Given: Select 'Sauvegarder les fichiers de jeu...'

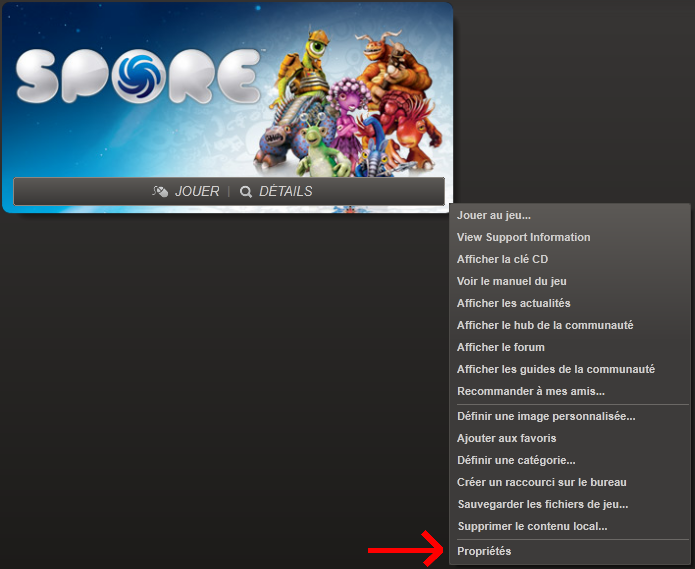Looking at the screenshot, I should pyautogui.click(x=570, y=504).
